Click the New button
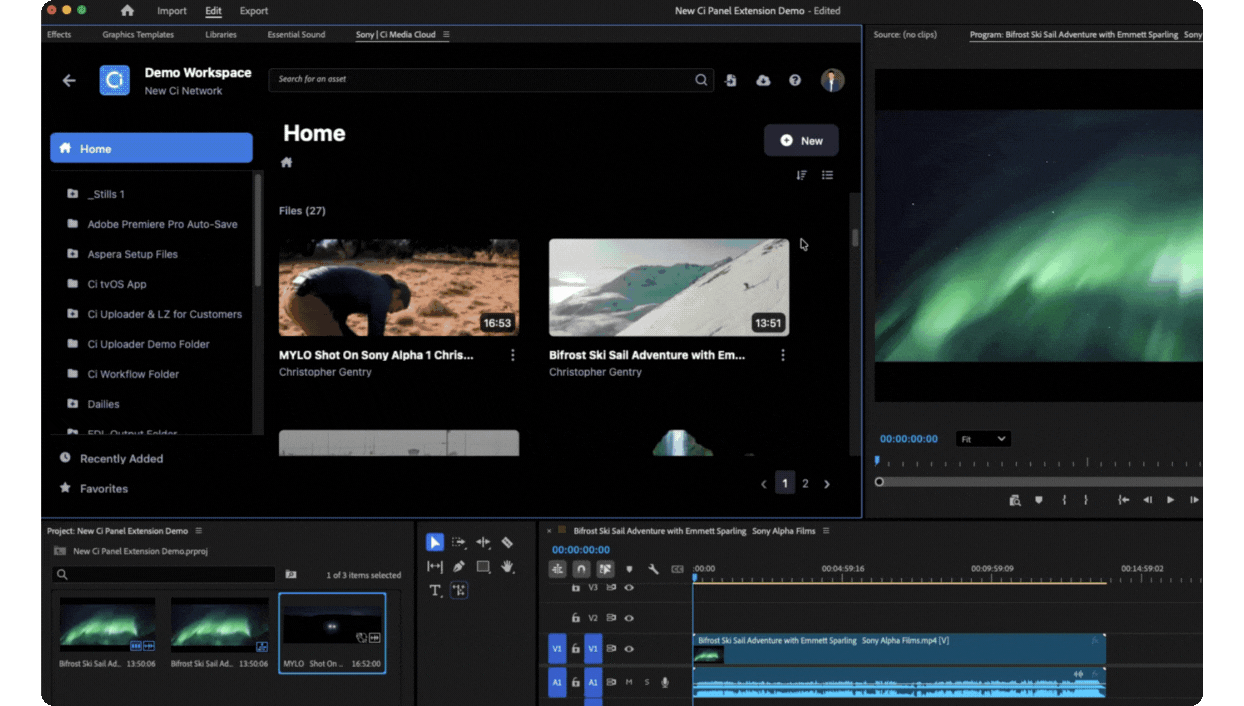 pos(801,141)
